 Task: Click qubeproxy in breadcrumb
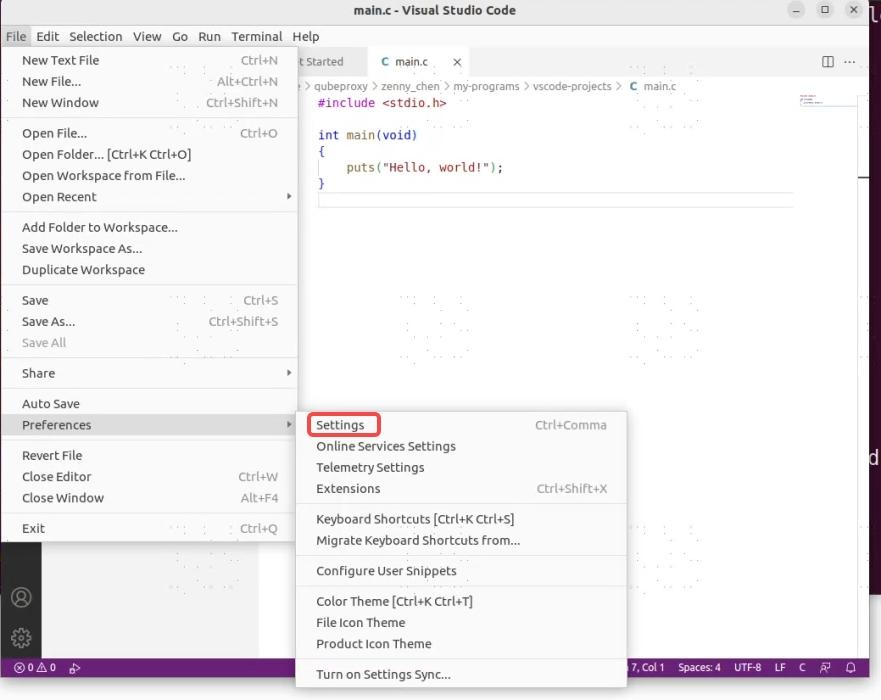pyautogui.click(x=340, y=86)
